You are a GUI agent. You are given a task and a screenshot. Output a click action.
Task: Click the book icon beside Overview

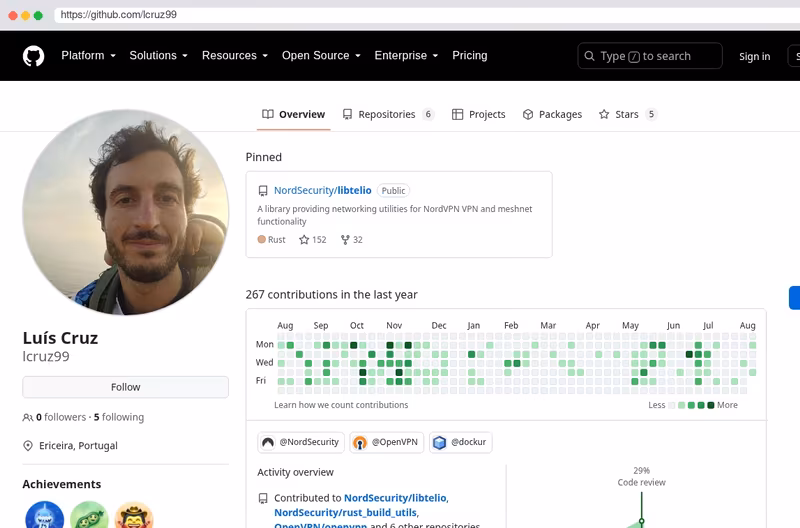click(268, 114)
